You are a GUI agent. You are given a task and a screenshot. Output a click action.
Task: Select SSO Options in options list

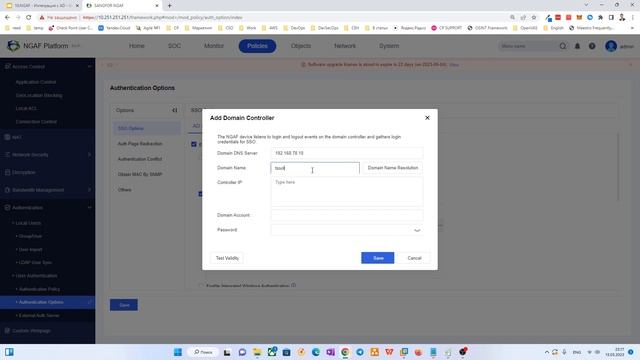[147, 128]
